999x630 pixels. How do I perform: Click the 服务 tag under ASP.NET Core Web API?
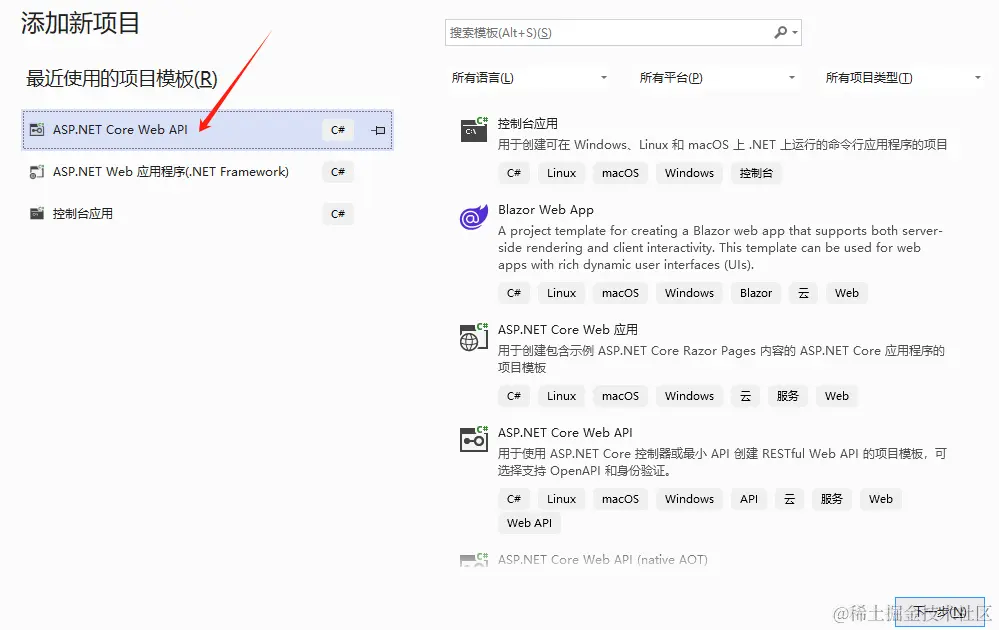click(831, 499)
